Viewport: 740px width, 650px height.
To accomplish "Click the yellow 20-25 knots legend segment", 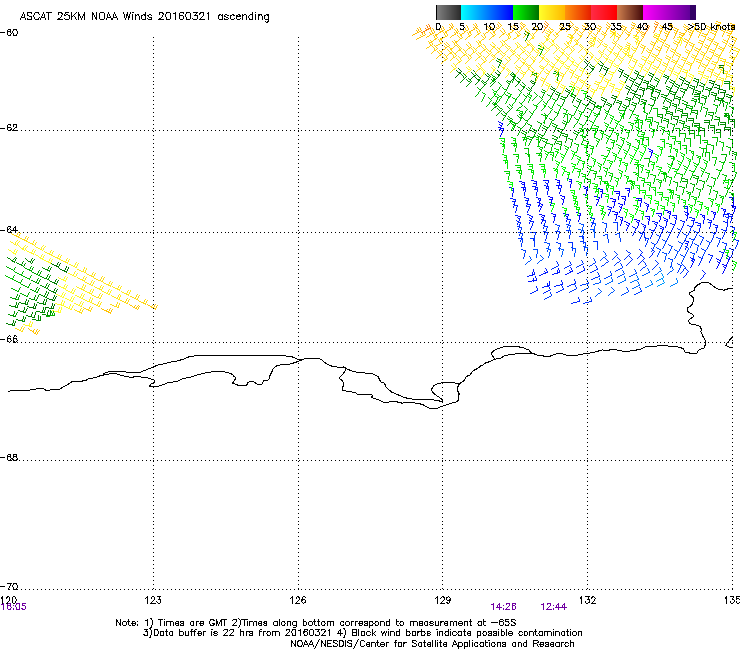I will 552,12.
